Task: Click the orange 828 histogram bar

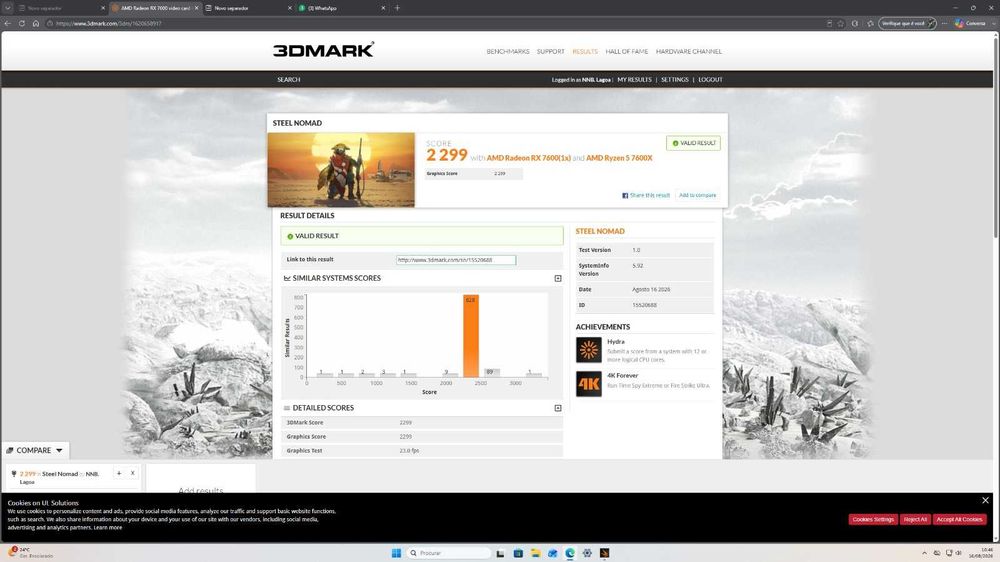Action: 471,336
